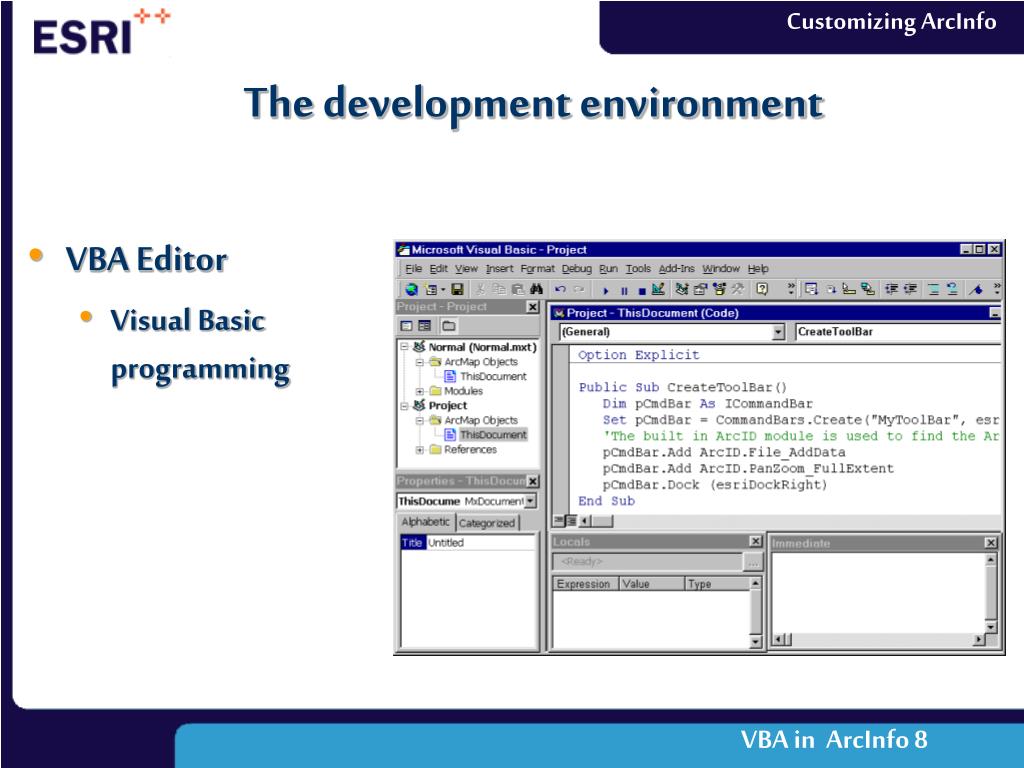This screenshot has width=1024, height=768.
Task: Click View Object icon in Project panel
Action: [424, 325]
